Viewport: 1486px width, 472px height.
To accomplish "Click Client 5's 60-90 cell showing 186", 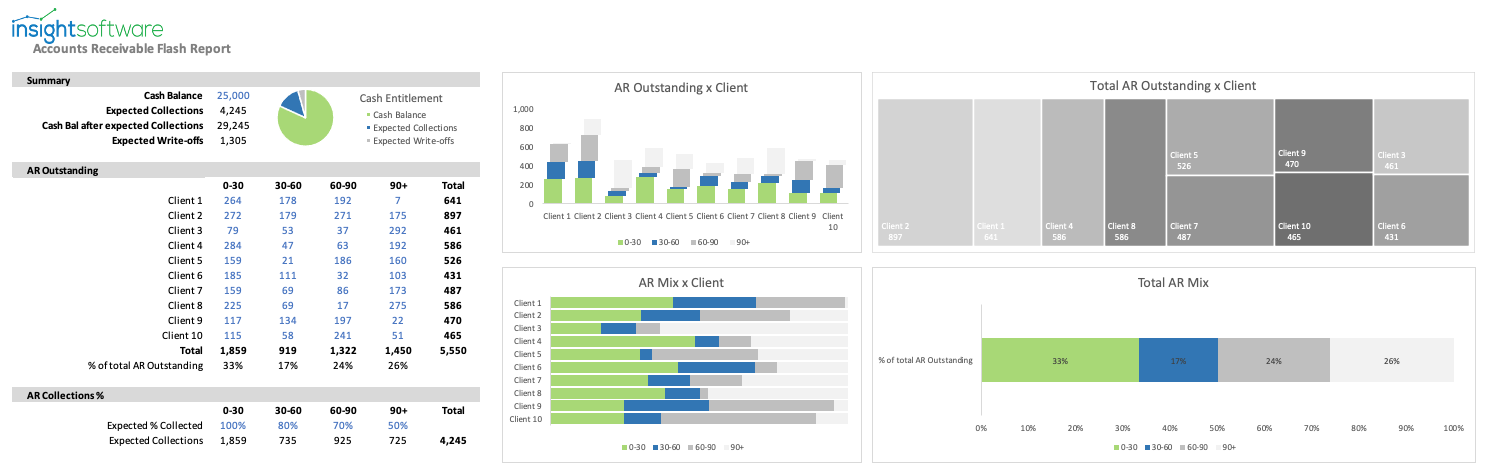I will 343,260.
